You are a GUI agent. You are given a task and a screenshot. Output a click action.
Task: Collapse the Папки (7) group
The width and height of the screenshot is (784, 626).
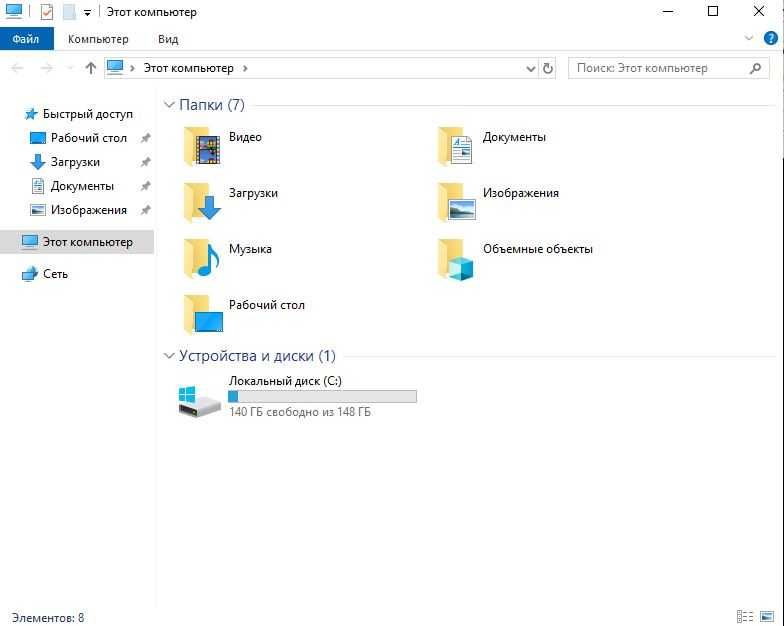[169, 104]
